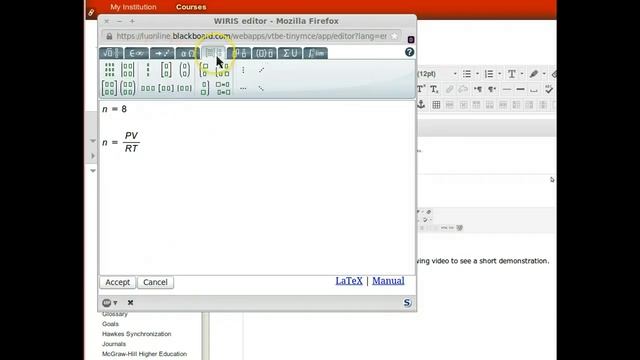Click the small X icon in the bottom bar

tap(130, 302)
